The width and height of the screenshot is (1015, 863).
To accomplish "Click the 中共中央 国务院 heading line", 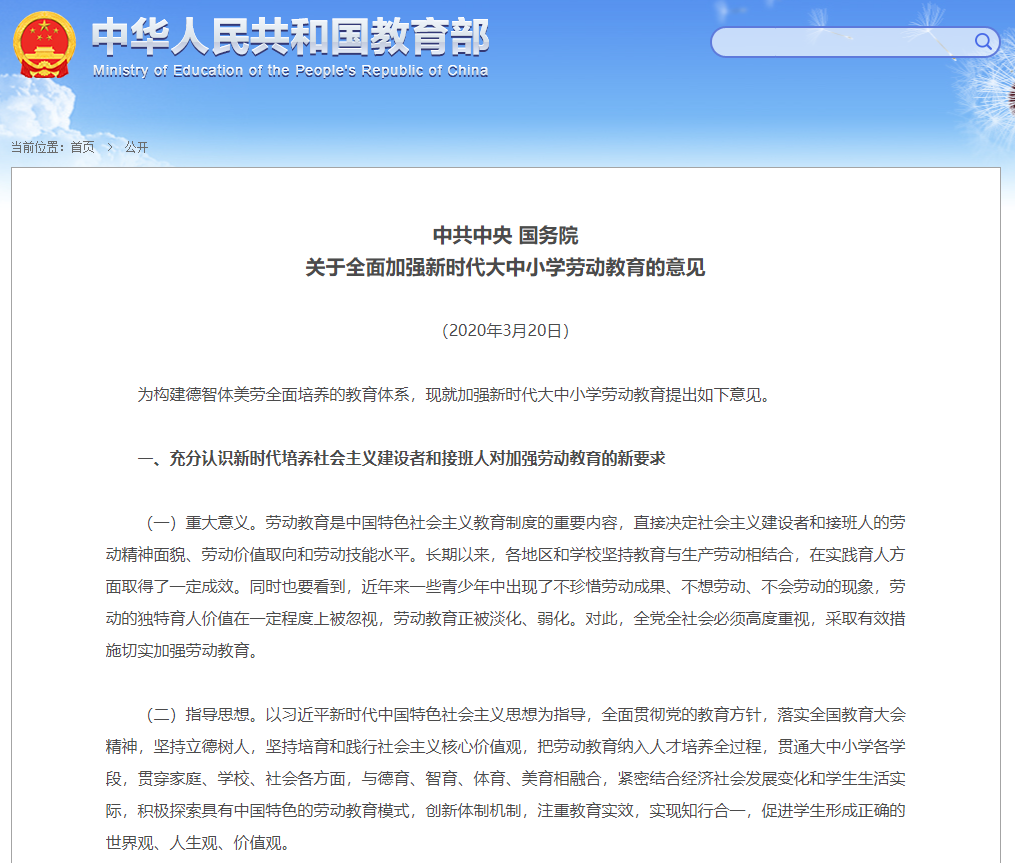I will 505,236.
